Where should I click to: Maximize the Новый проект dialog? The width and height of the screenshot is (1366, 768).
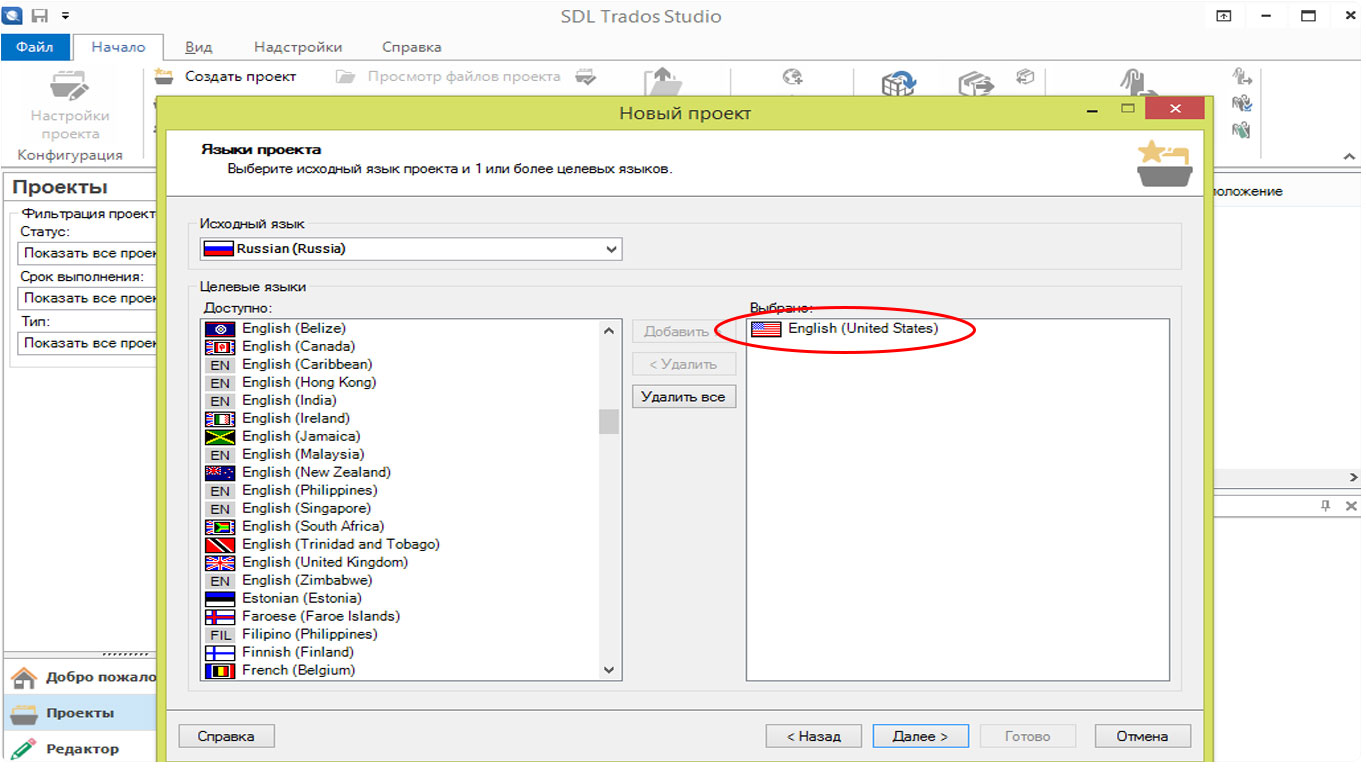click(1128, 108)
